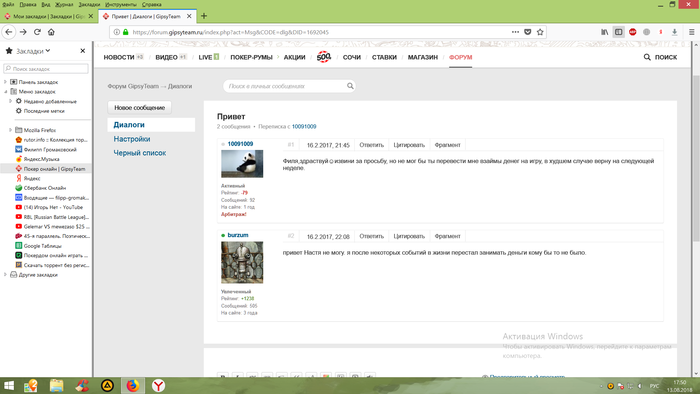Close the bookmarks sidebar
Image resolution: width=700 pixels, height=394 pixels.
(x=83, y=51)
